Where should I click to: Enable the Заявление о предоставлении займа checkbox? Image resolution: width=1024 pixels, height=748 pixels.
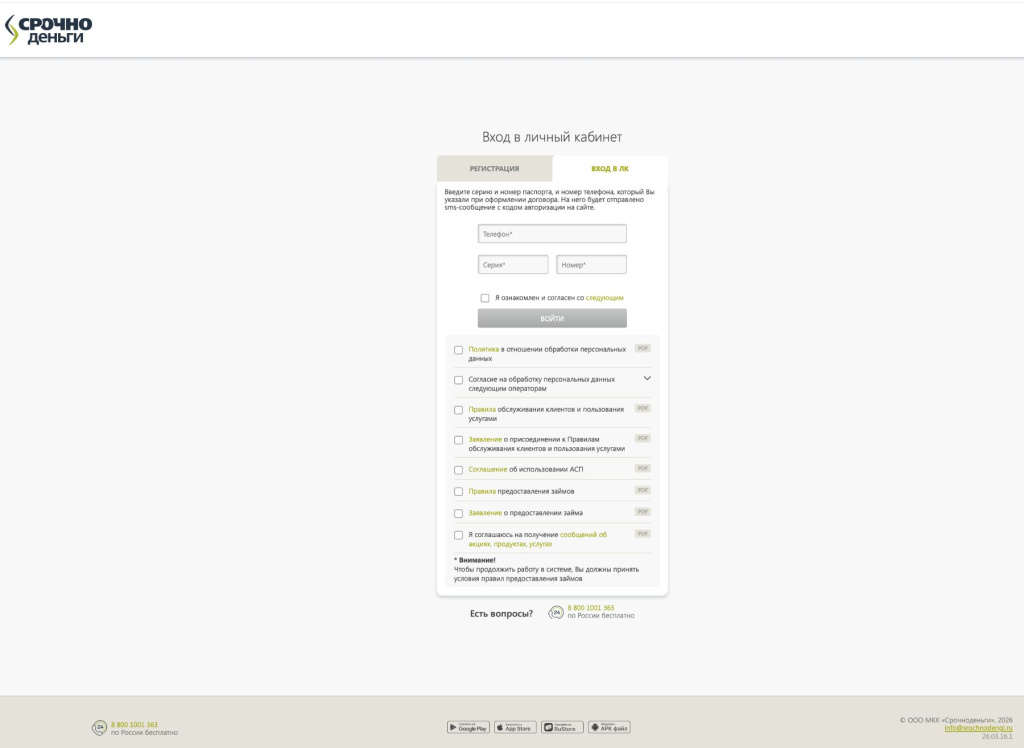[x=459, y=513]
